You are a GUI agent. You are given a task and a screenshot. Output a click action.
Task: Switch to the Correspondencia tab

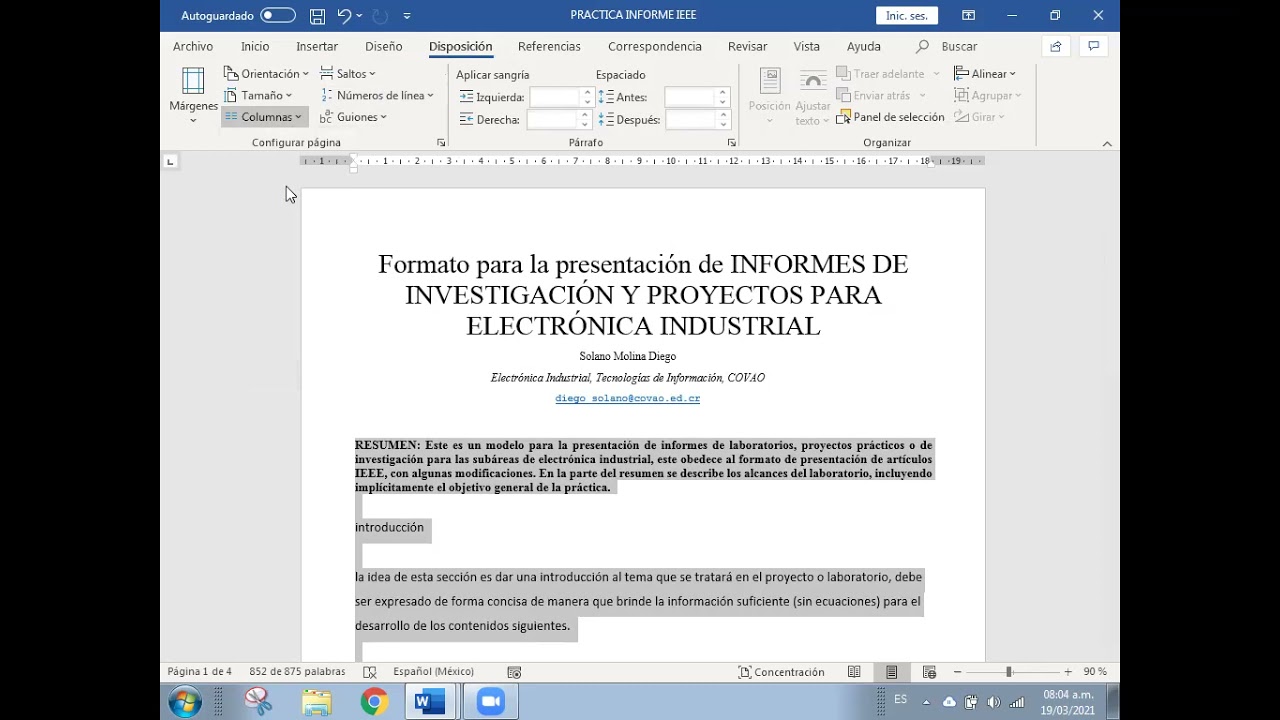click(655, 46)
